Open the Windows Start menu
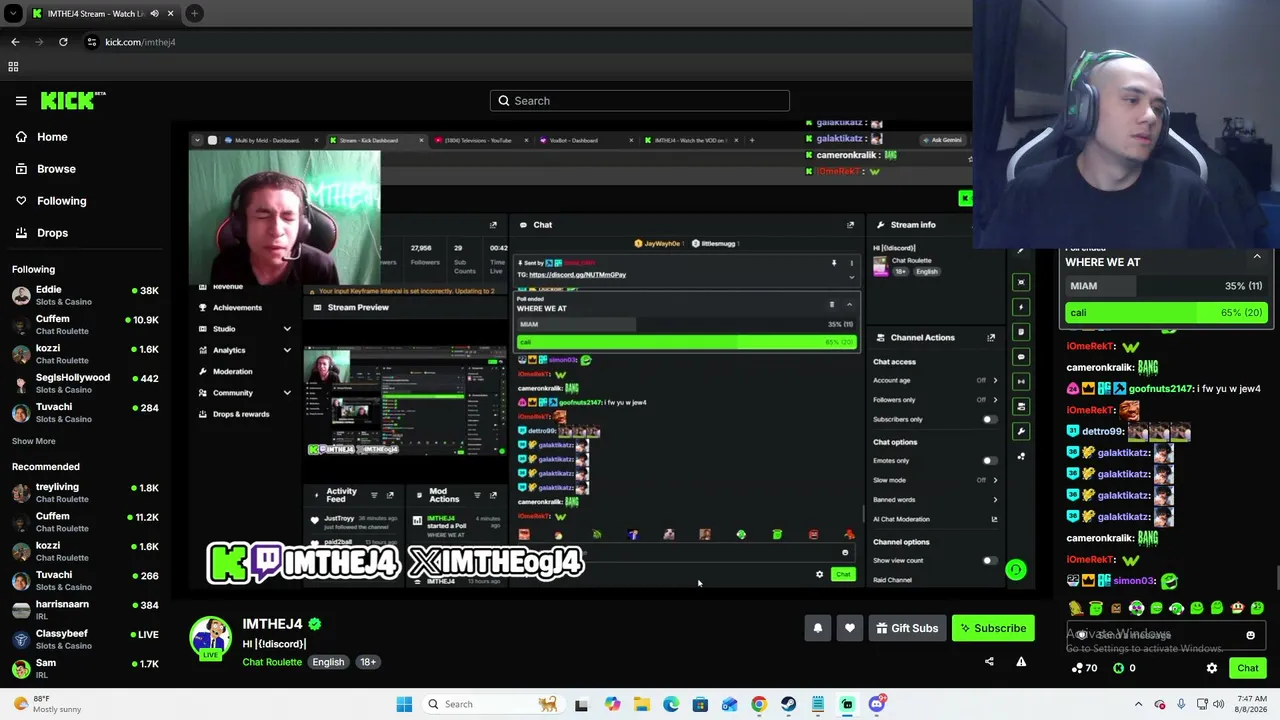The height and width of the screenshot is (720, 1280). 404,704
